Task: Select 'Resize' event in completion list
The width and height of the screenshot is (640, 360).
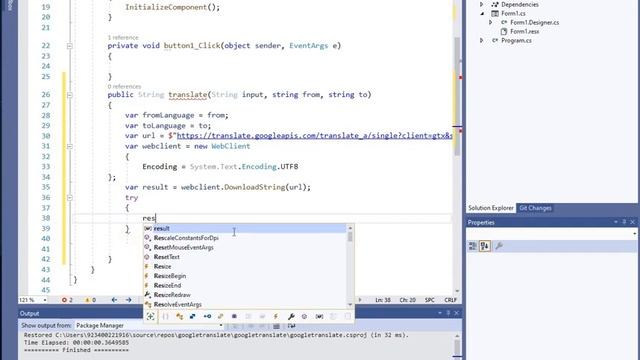Action: 244,267
